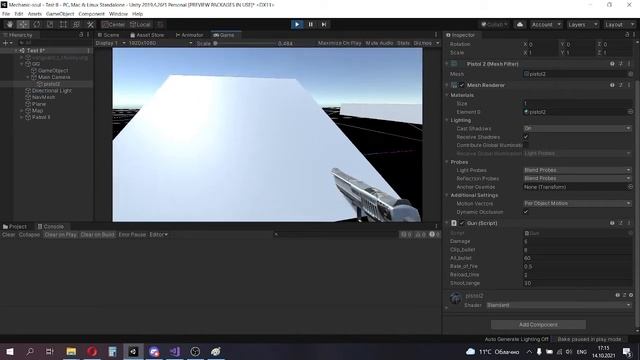Advance one frame with the Step button
Viewport: 640px width, 360px height.
324,24
